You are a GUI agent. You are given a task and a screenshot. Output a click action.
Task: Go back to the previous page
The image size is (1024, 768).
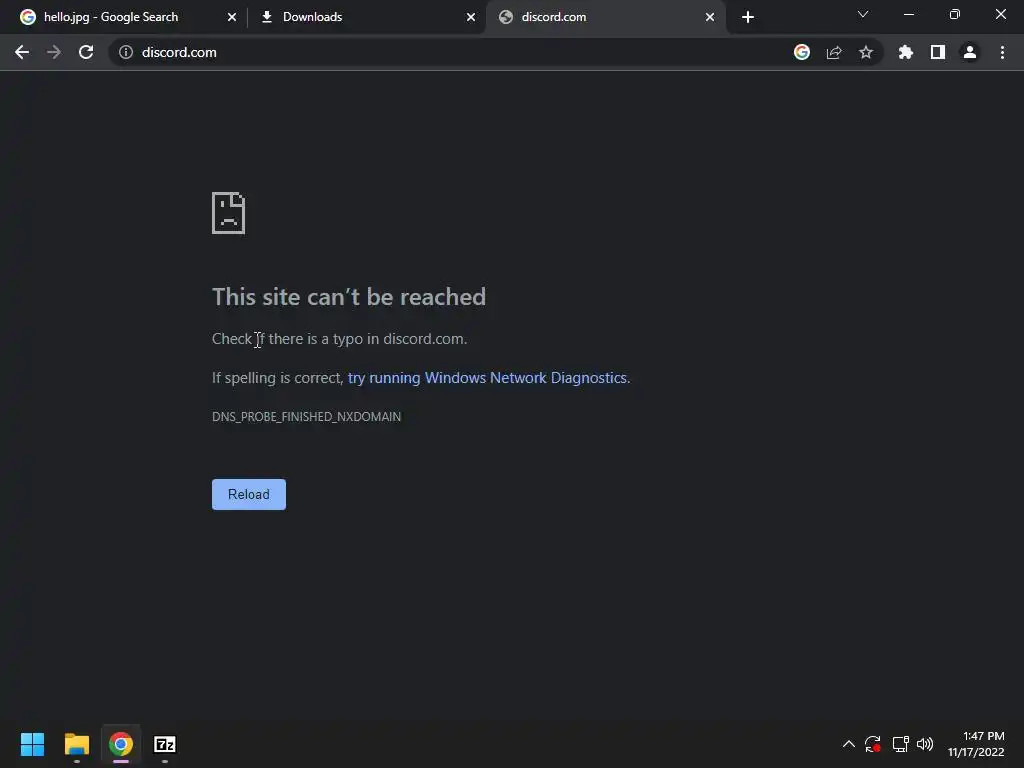(x=22, y=52)
